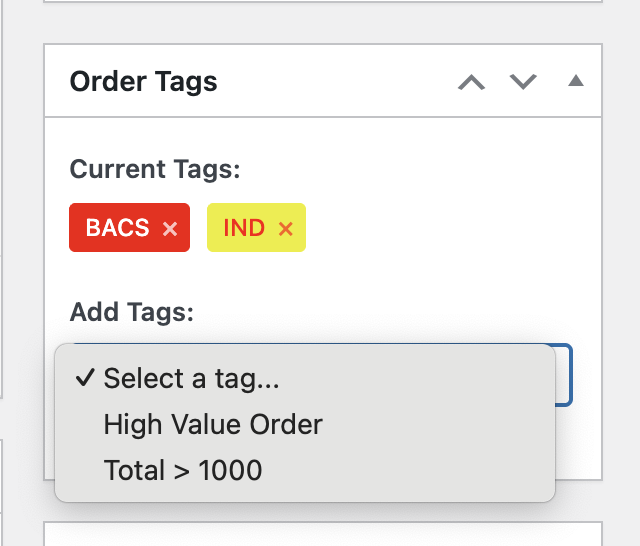This screenshot has width=640, height=546.
Task: Click the "Add Tags:" label
Action: pyautogui.click(x=131, y=312)
